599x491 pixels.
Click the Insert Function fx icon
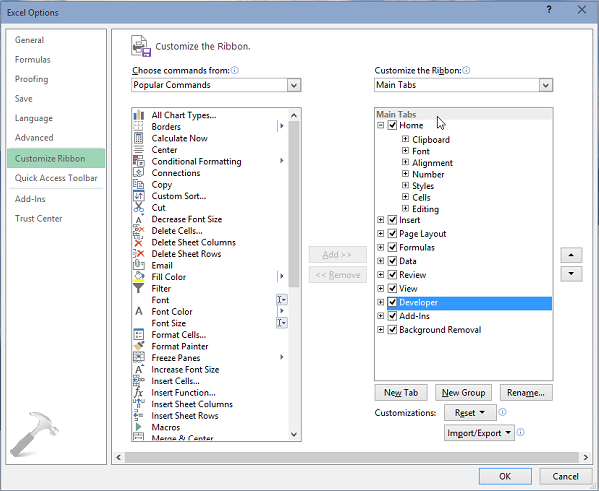[x=139, y=392]
